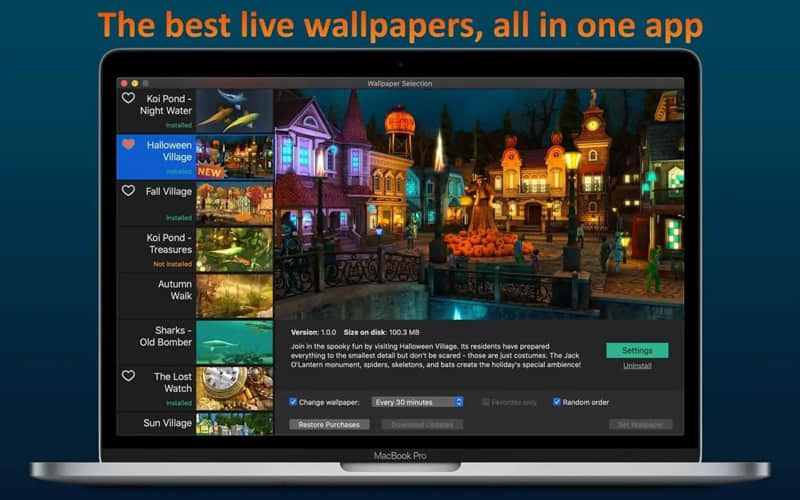Uncheck the Change wallpaper checkbox
The width and height of the screenshot is (800, 500).
[x=293, y=402]
